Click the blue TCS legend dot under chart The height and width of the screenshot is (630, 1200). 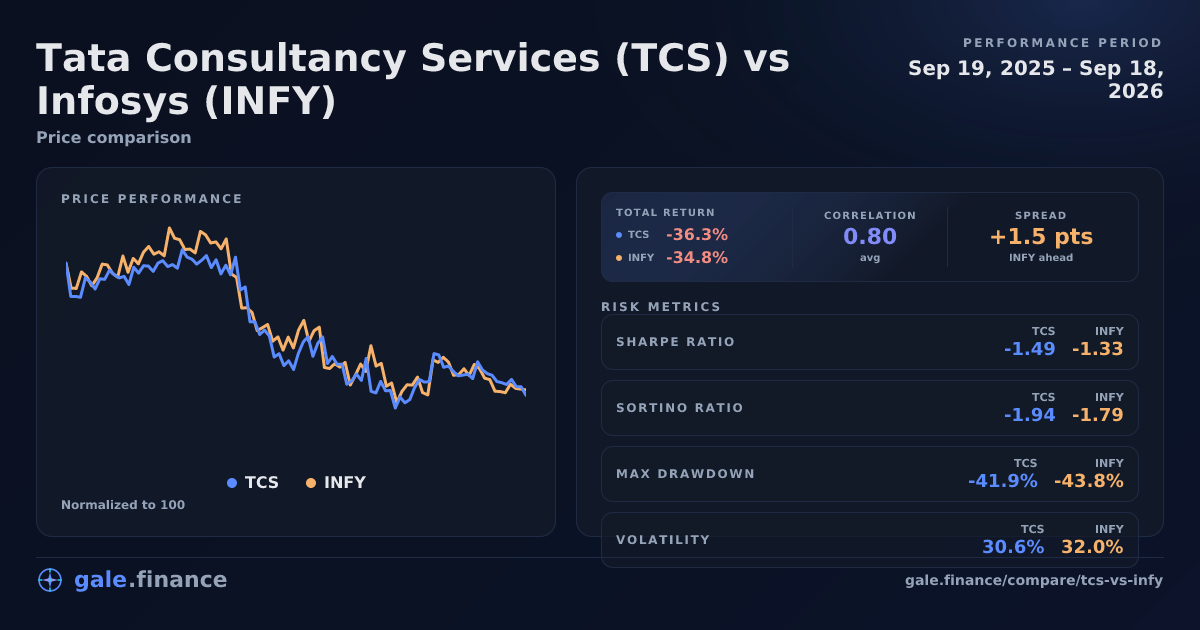tap(232, 483)
